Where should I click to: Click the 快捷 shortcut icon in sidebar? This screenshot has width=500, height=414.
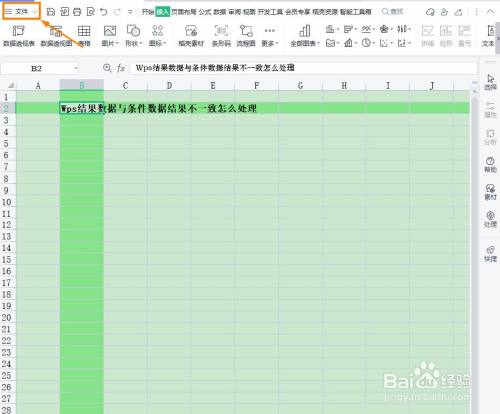click(490, 254)
